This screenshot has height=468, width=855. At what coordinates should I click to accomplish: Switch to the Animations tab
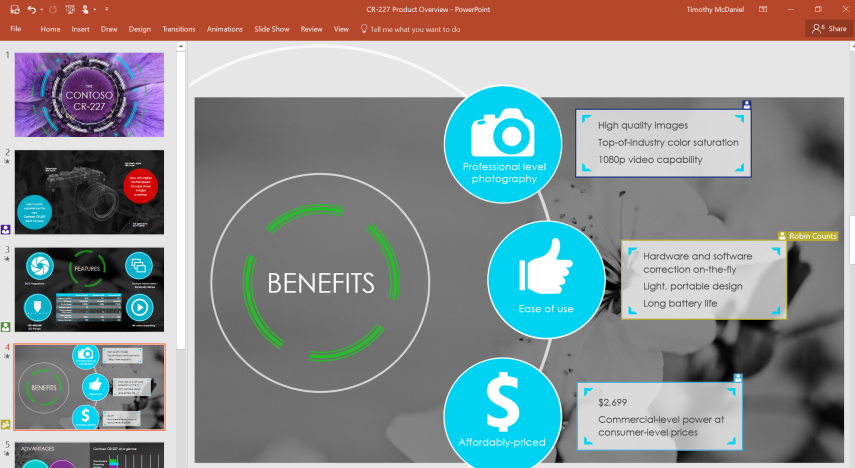(x=225, y=29)
